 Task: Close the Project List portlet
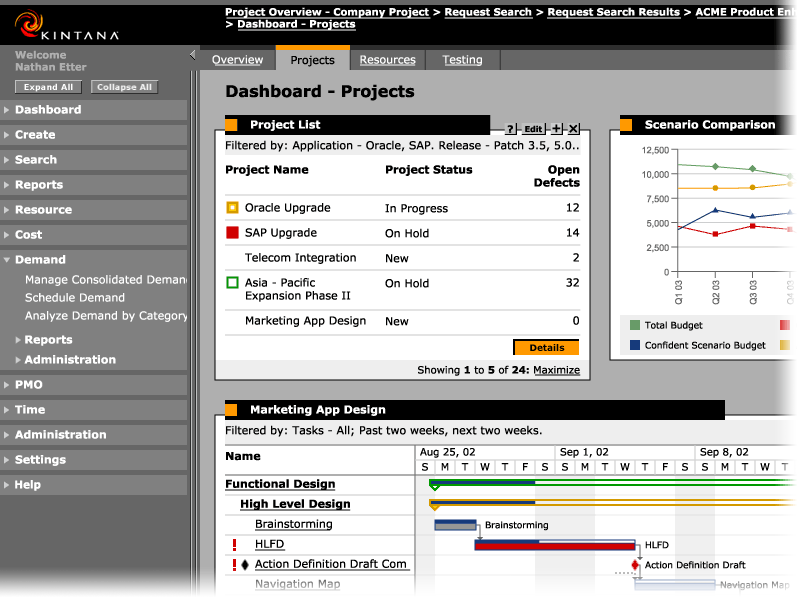[574, 129]
